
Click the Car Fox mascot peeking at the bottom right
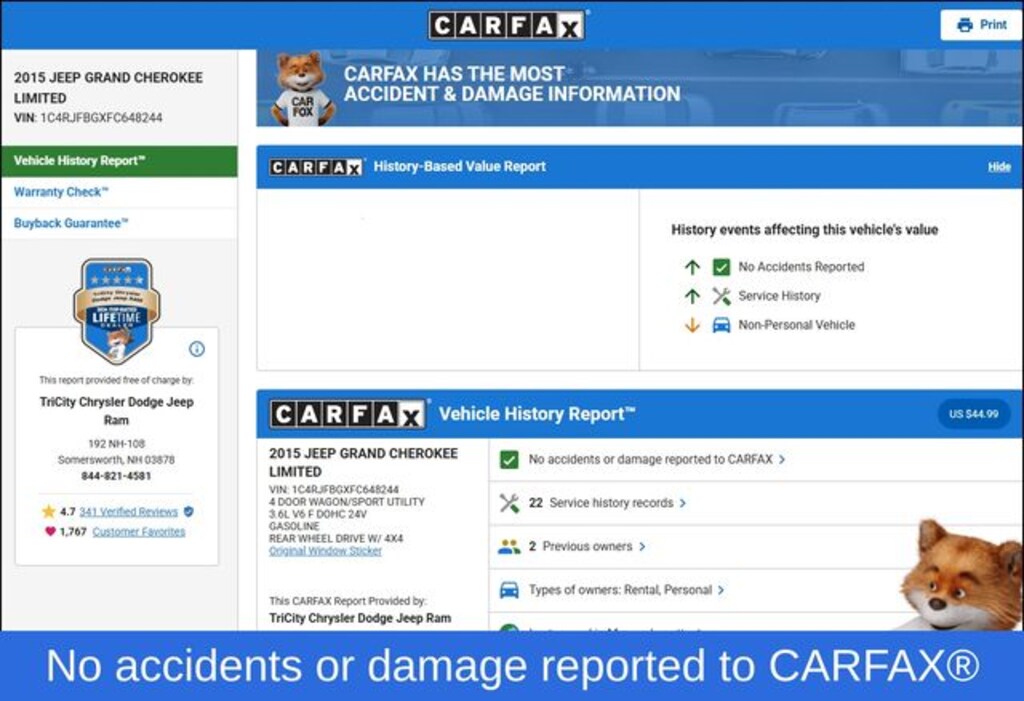(960, 575)
